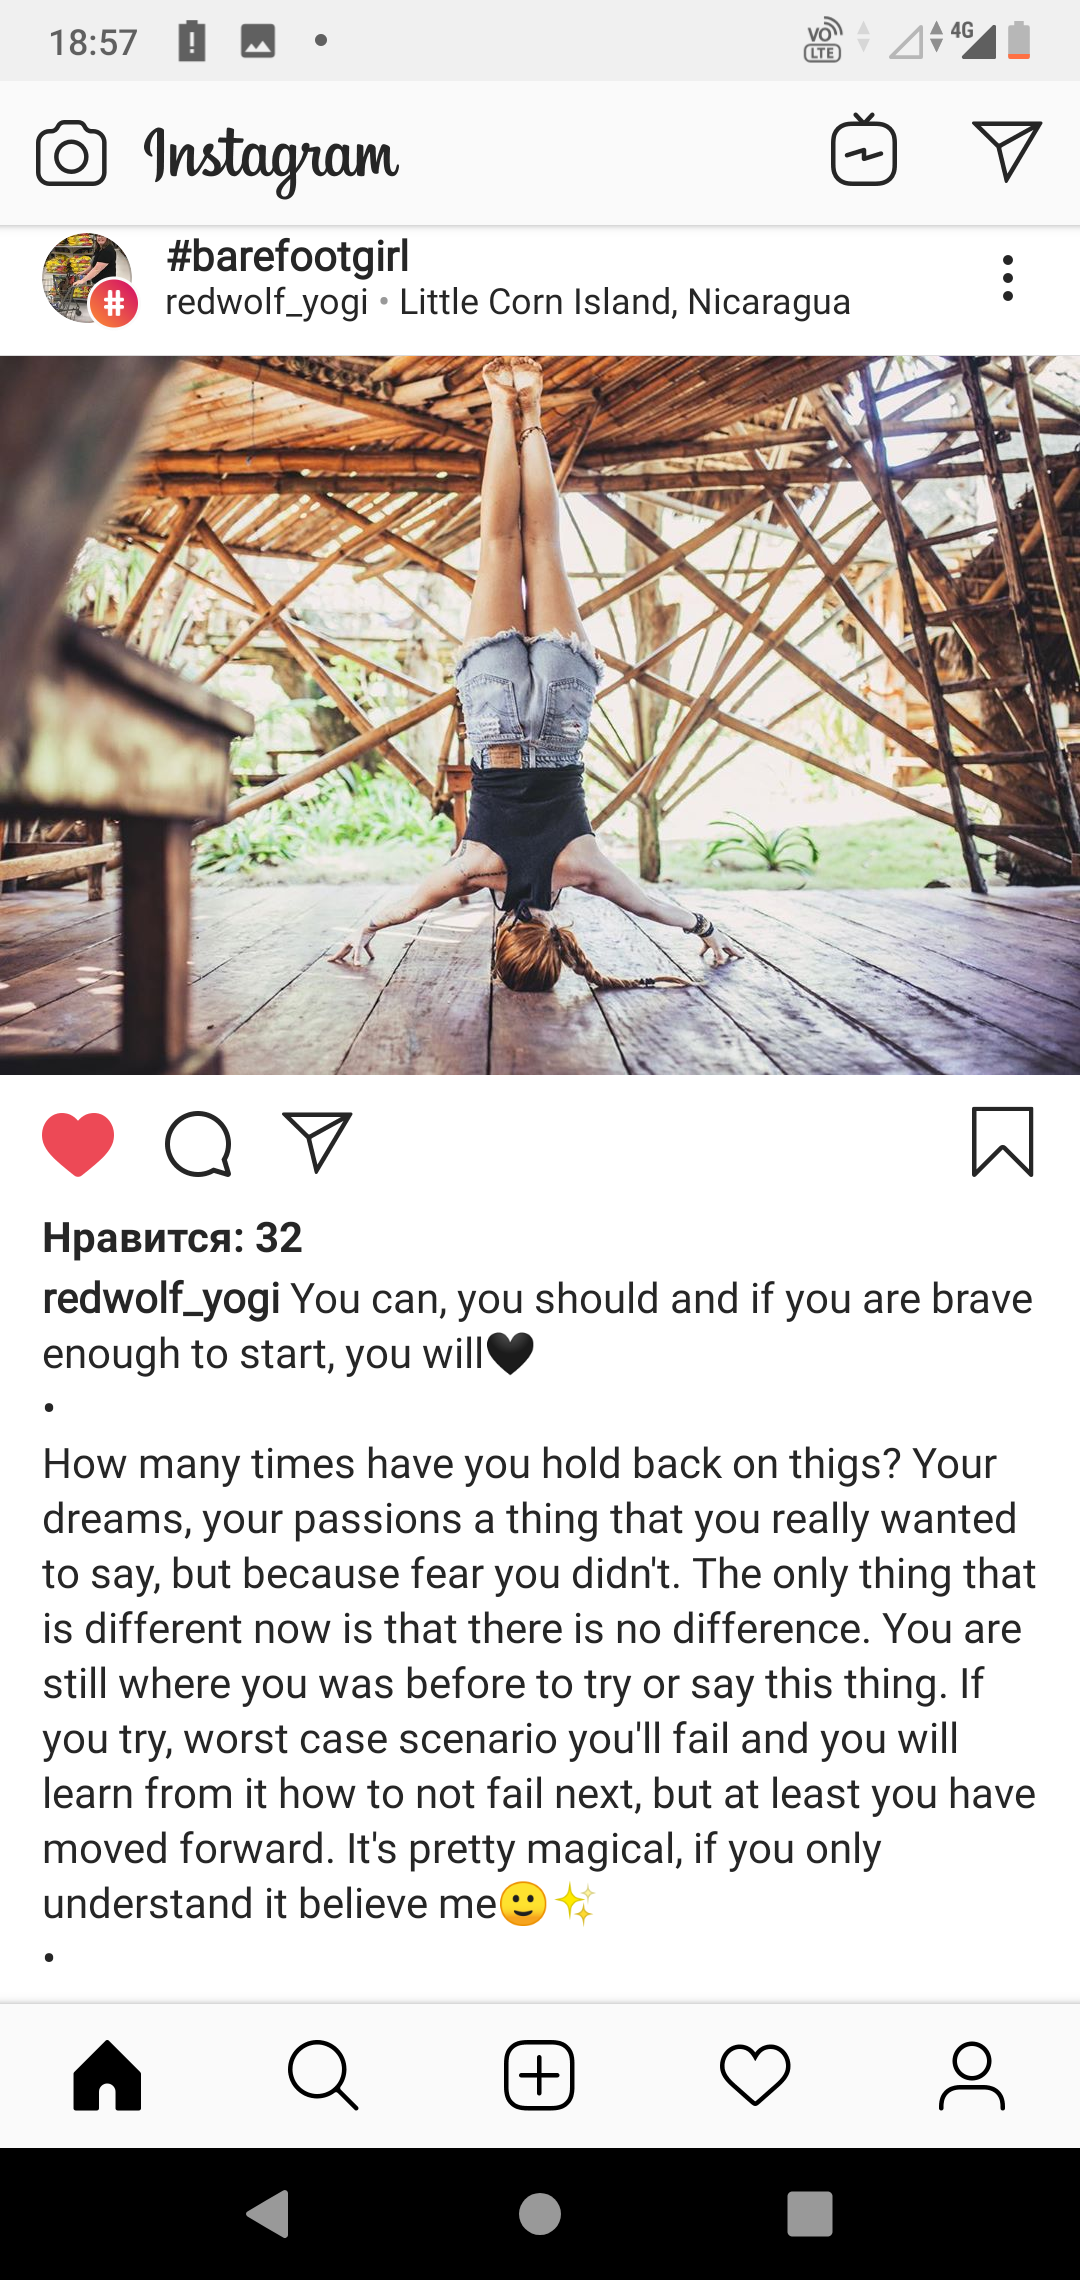Open the Instagram camera icon
Screen dimensions: 1080x2280
71,154
